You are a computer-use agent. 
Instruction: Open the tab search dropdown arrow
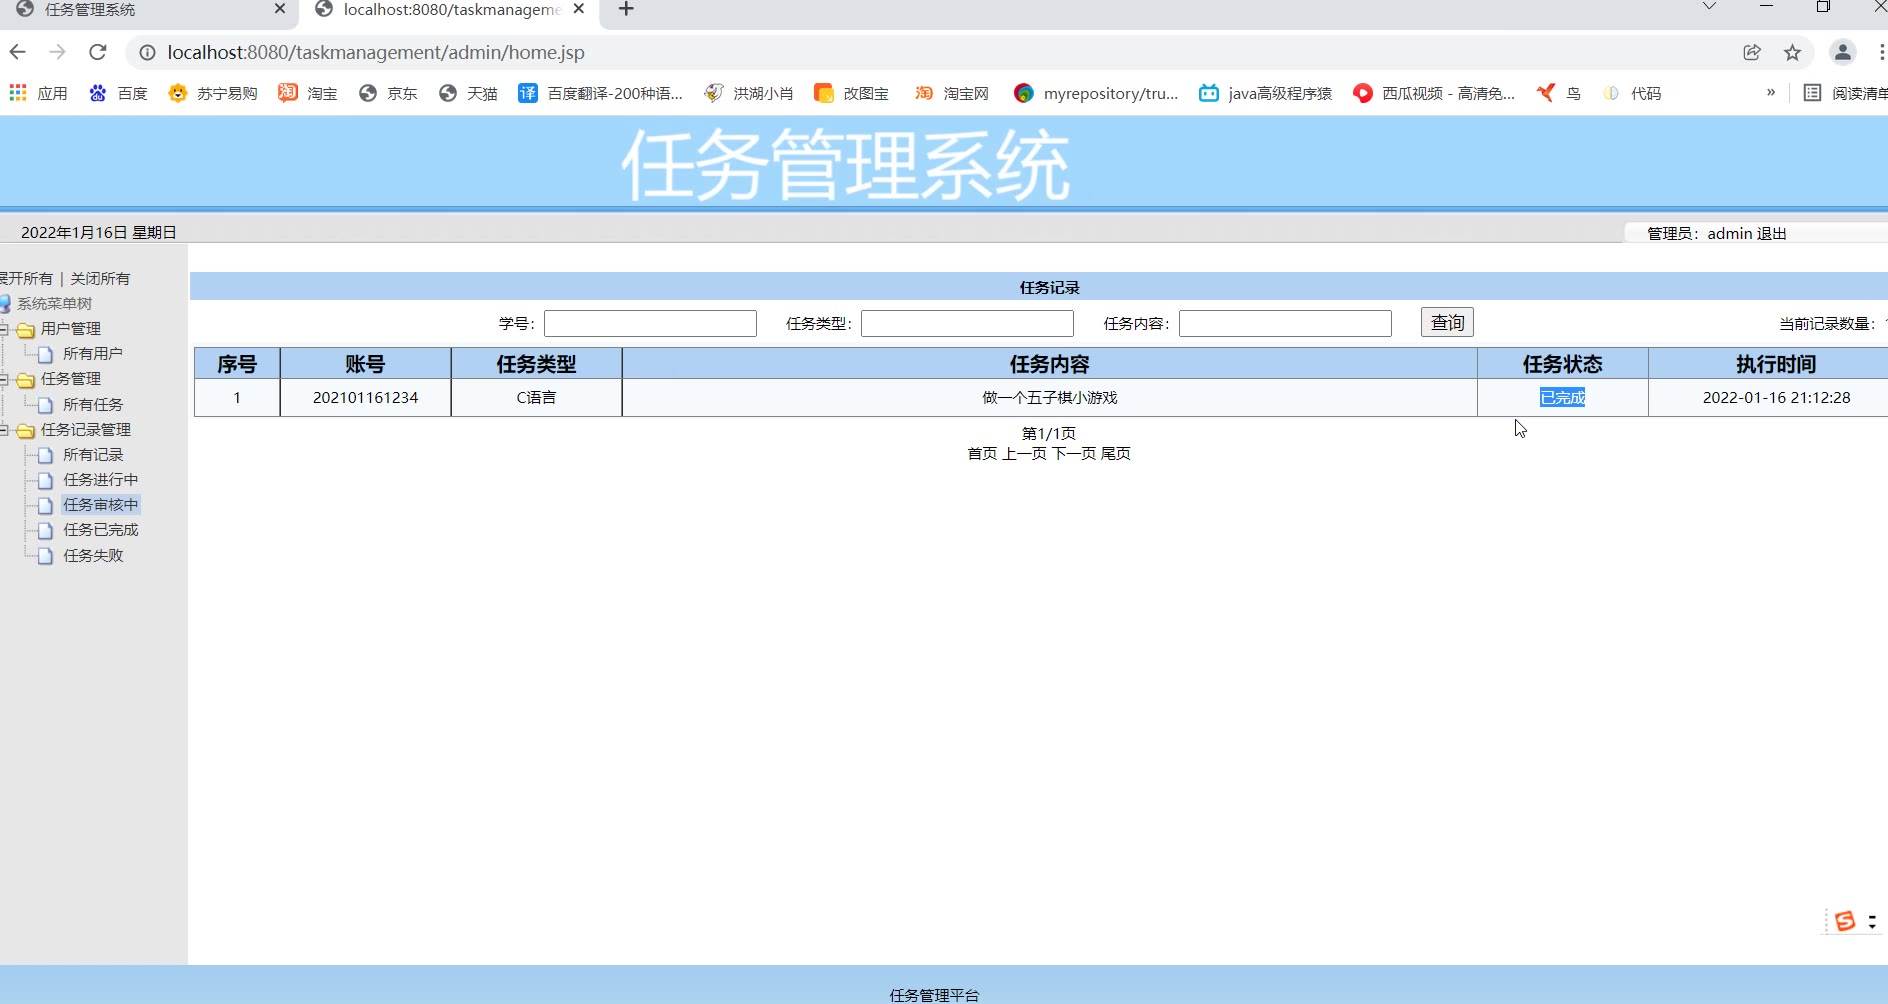point(1709,7)
